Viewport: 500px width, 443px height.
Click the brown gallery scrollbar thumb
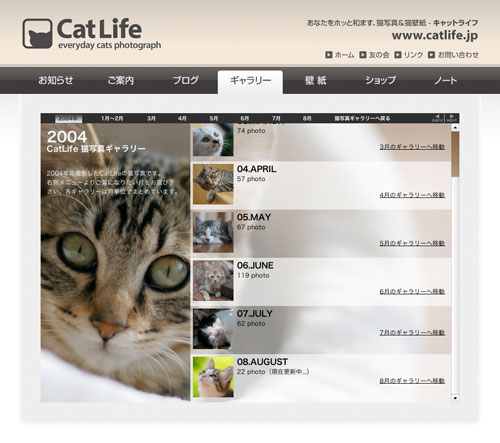coord(455,154)
